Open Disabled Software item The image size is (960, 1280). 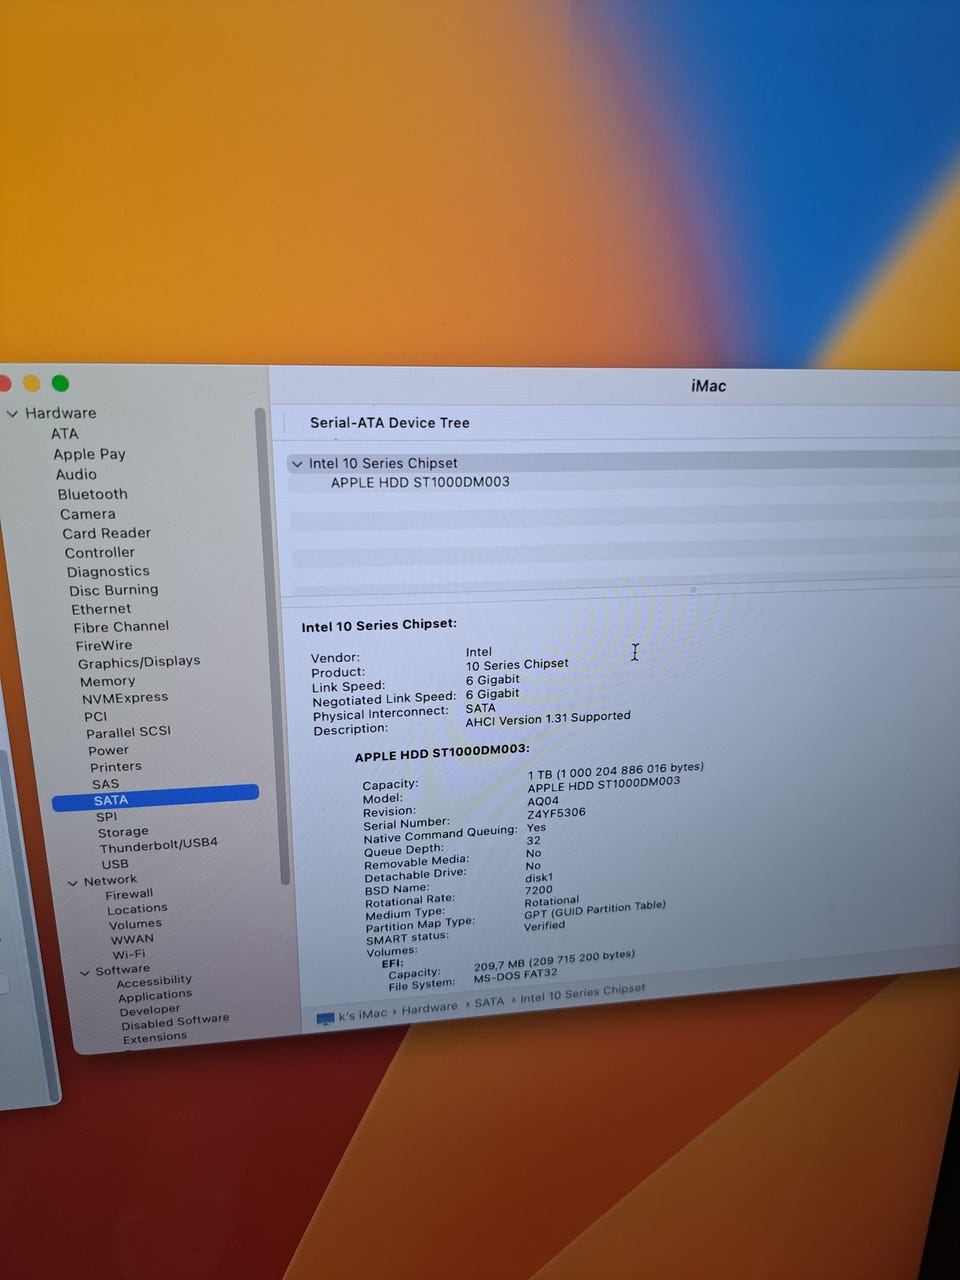[x=175, y=1022]
